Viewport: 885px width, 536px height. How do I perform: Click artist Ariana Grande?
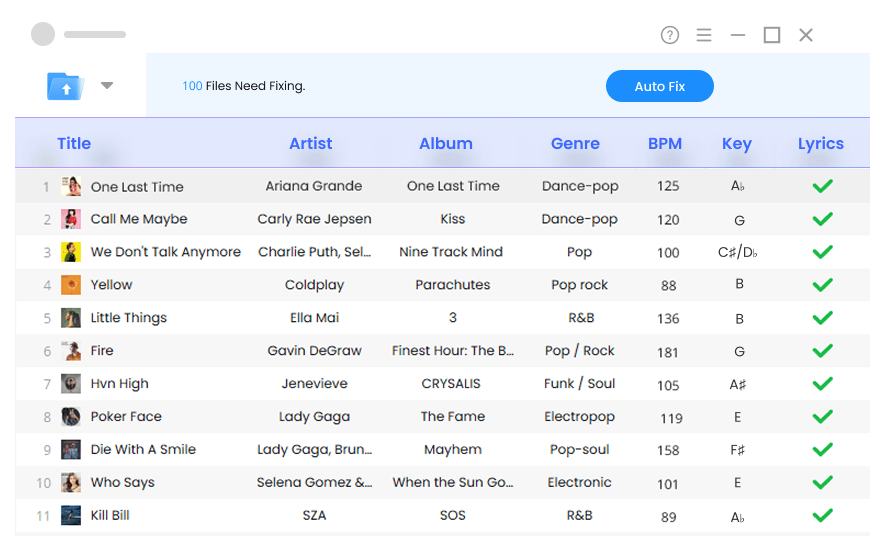tap(314, 186)
